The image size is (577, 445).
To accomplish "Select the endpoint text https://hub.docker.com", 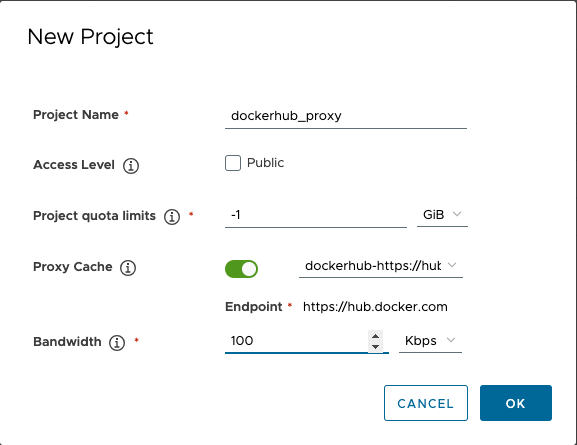I will 375,307.
